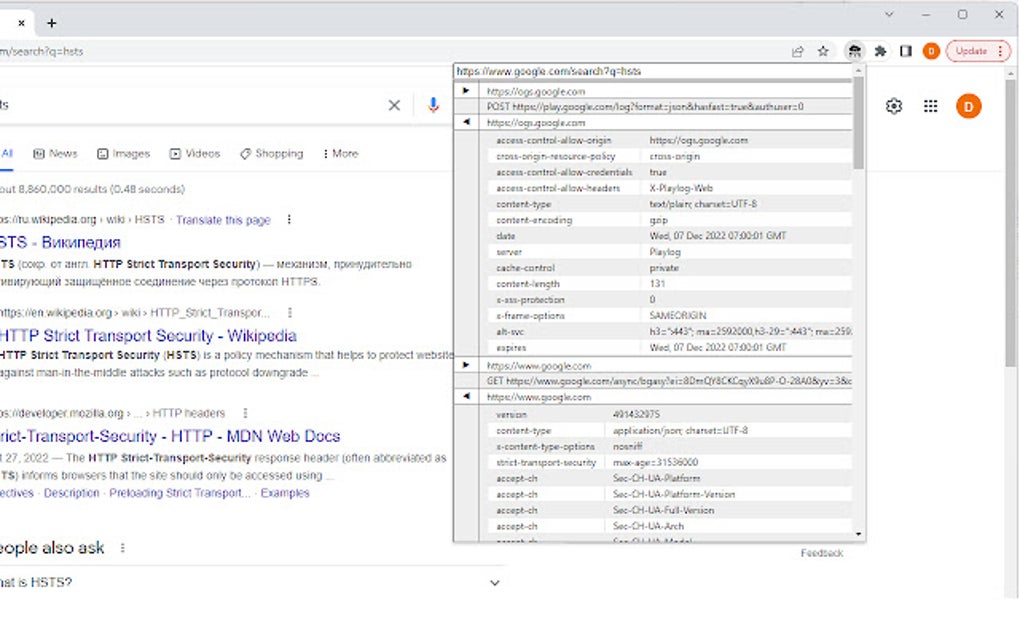
Task: Bookmark this page with the star icon
Action: (823, 51)
